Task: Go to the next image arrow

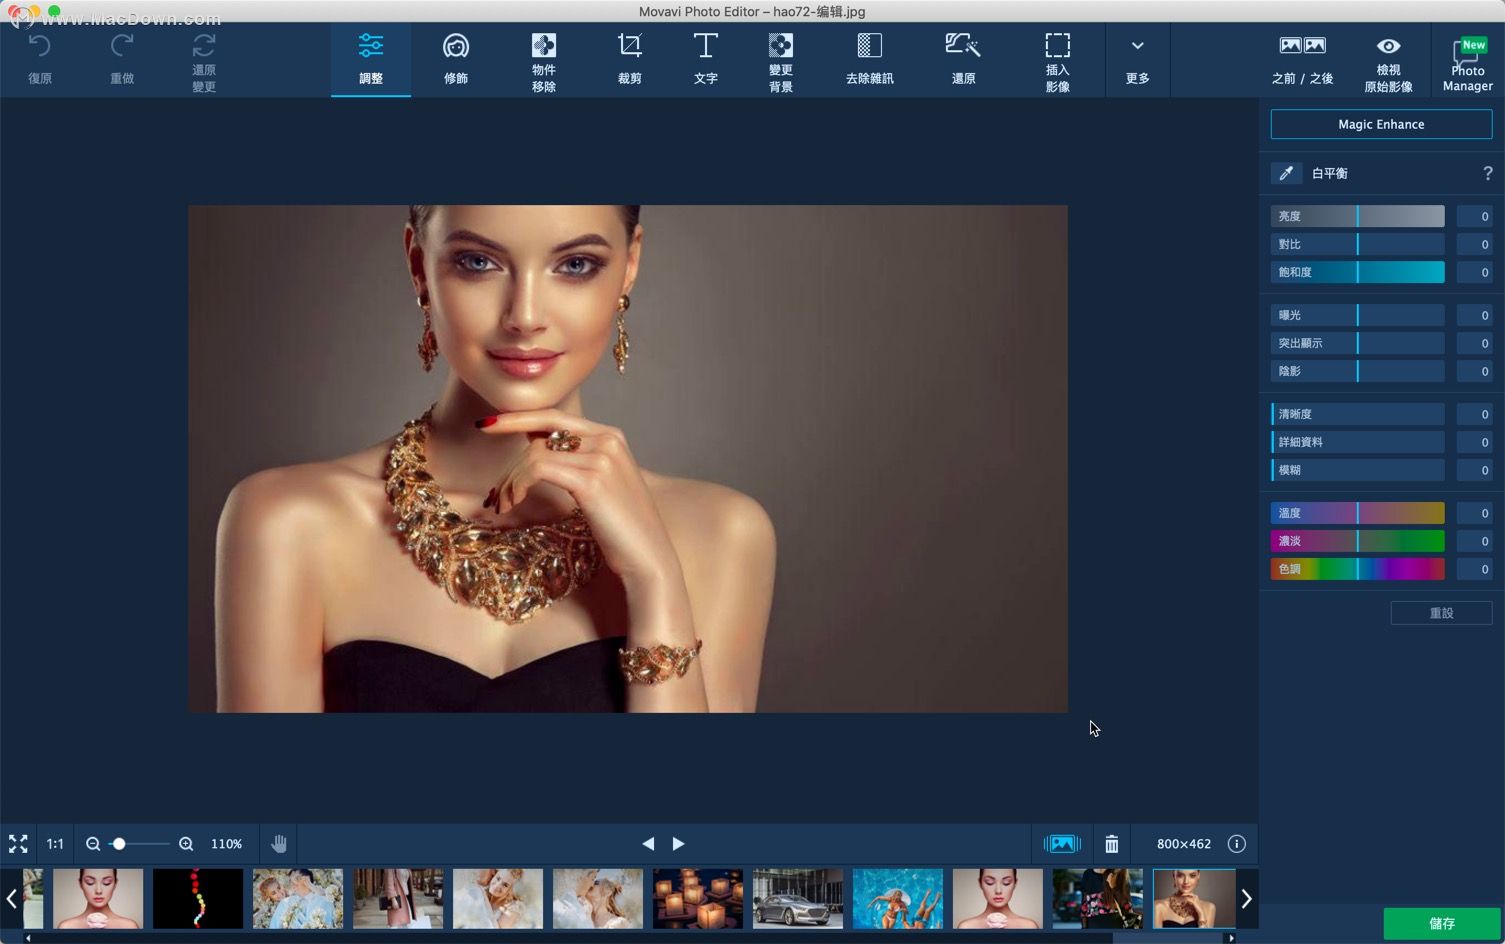Action: point(678,844)
